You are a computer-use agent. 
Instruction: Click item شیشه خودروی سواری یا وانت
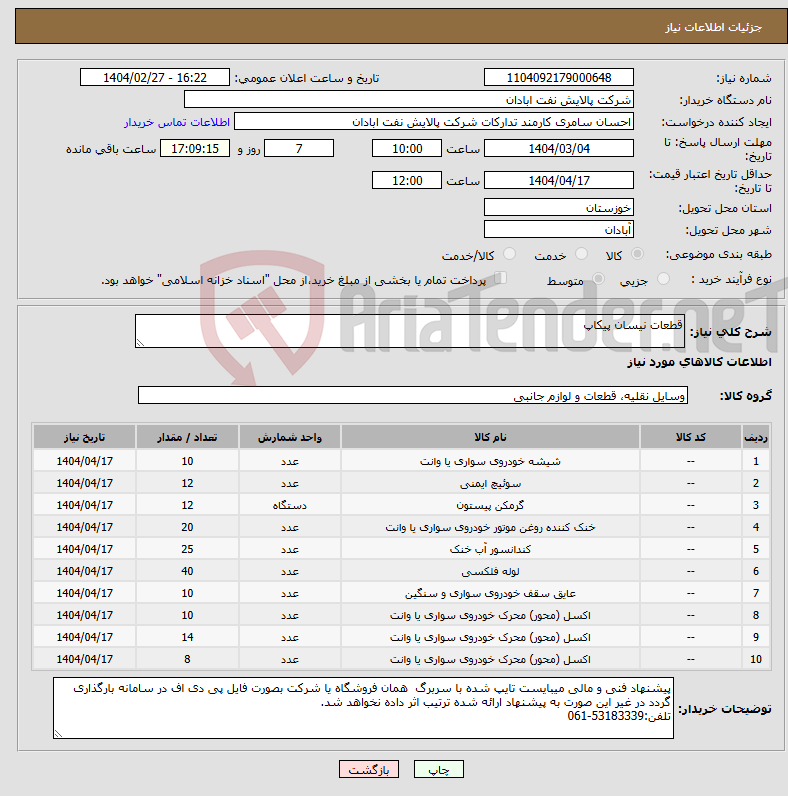pyautogui.click(x=490, y=461)
